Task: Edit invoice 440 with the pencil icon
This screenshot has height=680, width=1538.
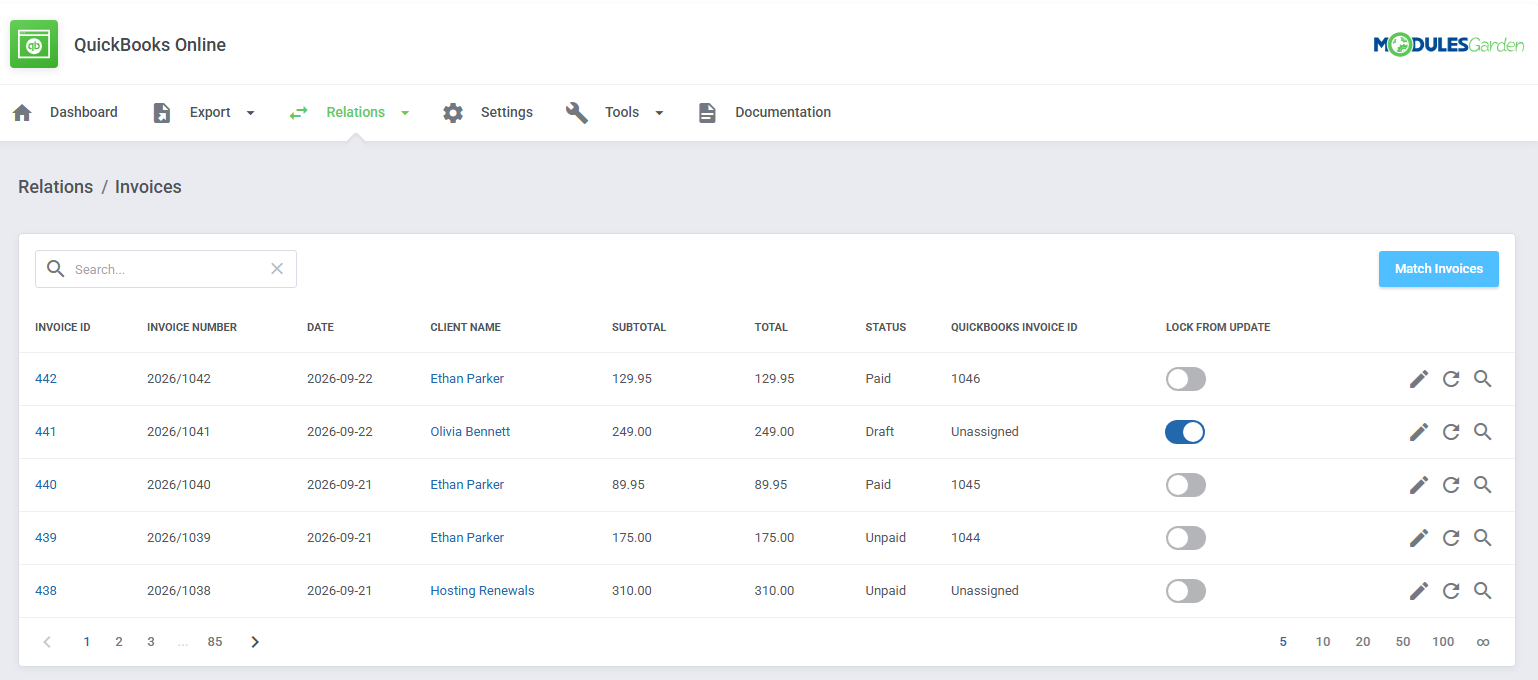Action: 1419,485
